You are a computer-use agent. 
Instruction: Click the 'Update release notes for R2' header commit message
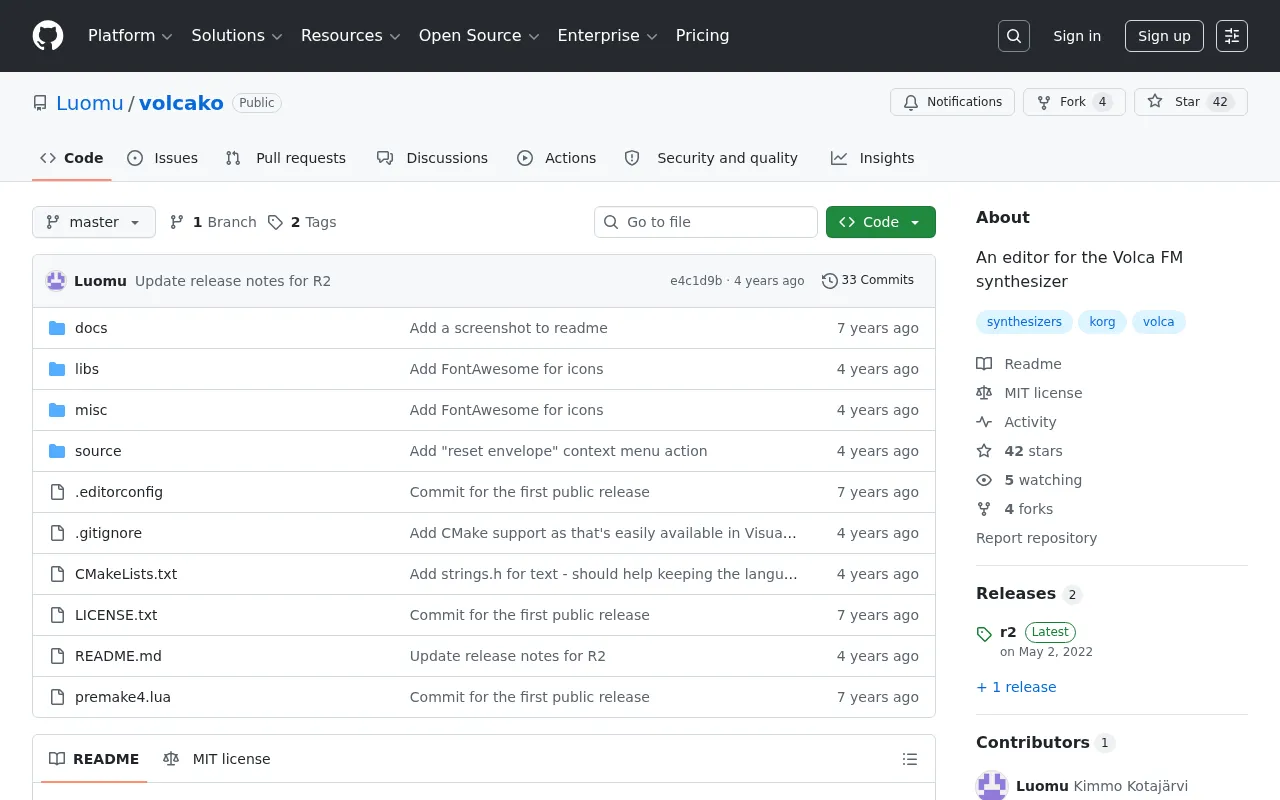point(233,281)
